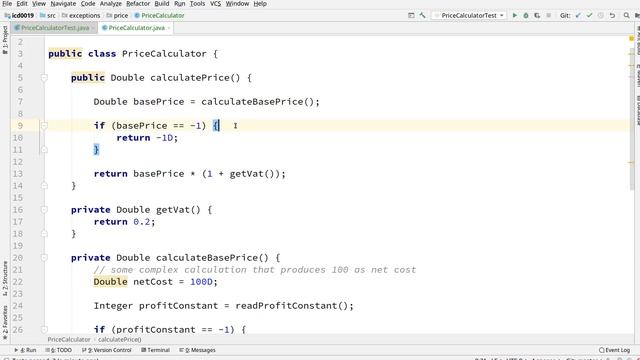
Task: Open Search Everywhere magnifier icon
Action: 627,16
